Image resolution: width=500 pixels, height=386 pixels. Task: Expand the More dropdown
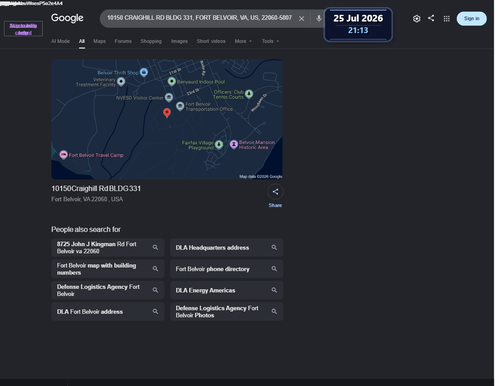[x=243, y=41]
